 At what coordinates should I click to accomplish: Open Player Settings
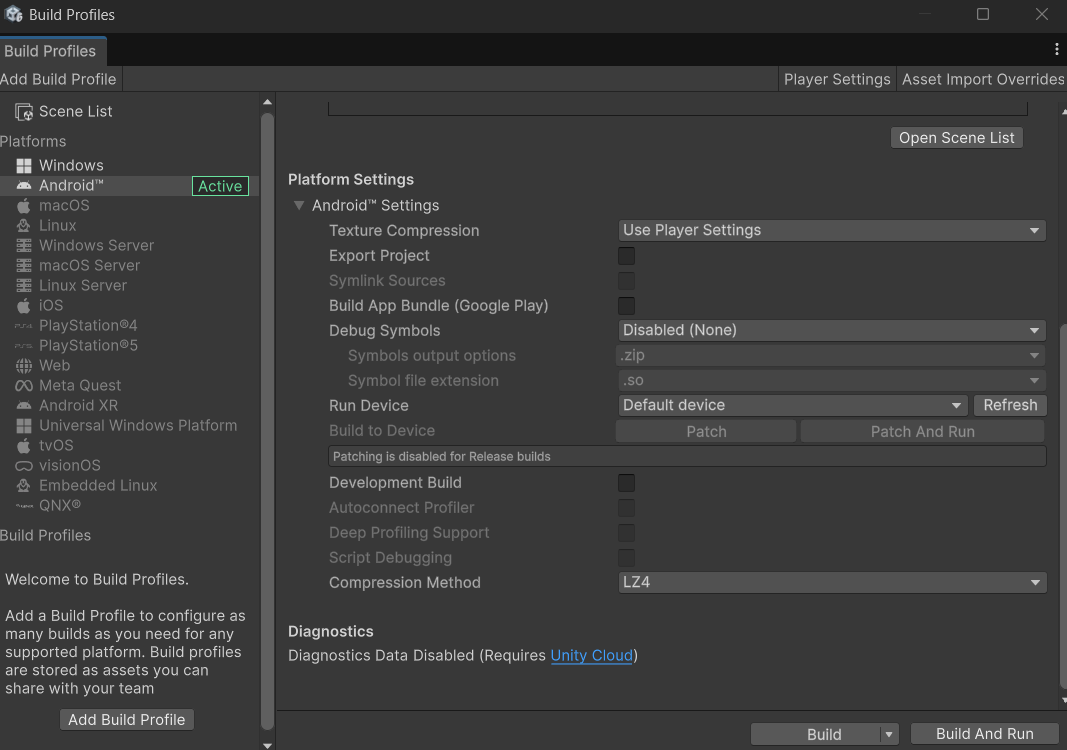837,79
